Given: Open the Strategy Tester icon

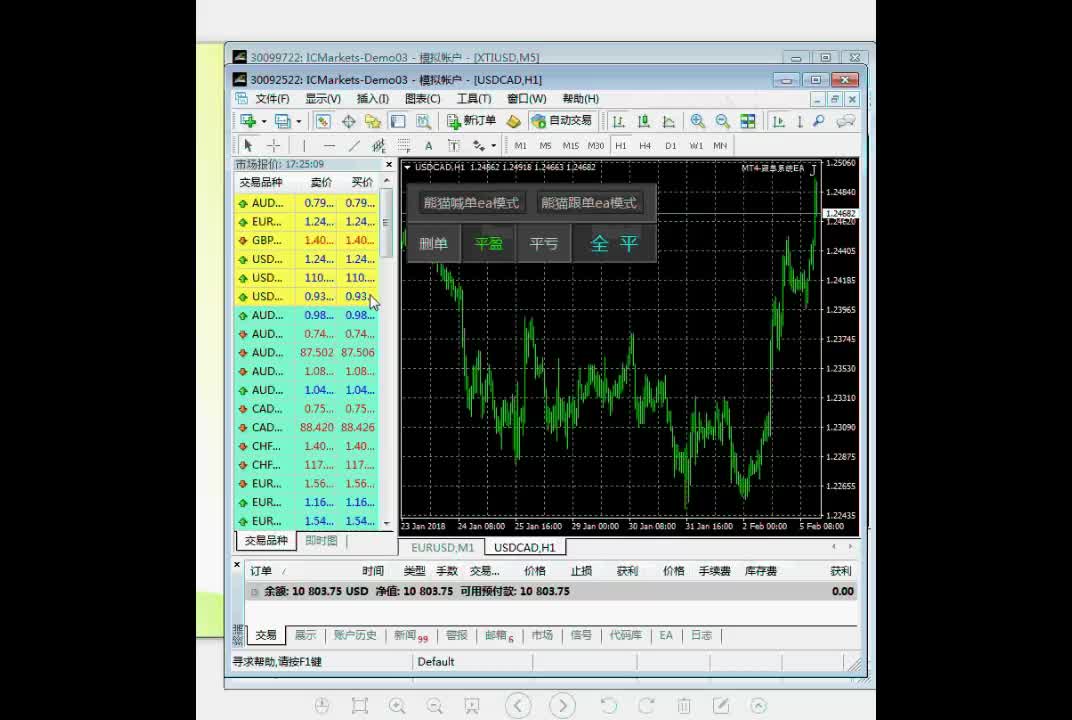Looking at the screenshot, I should tap(423, 121).
